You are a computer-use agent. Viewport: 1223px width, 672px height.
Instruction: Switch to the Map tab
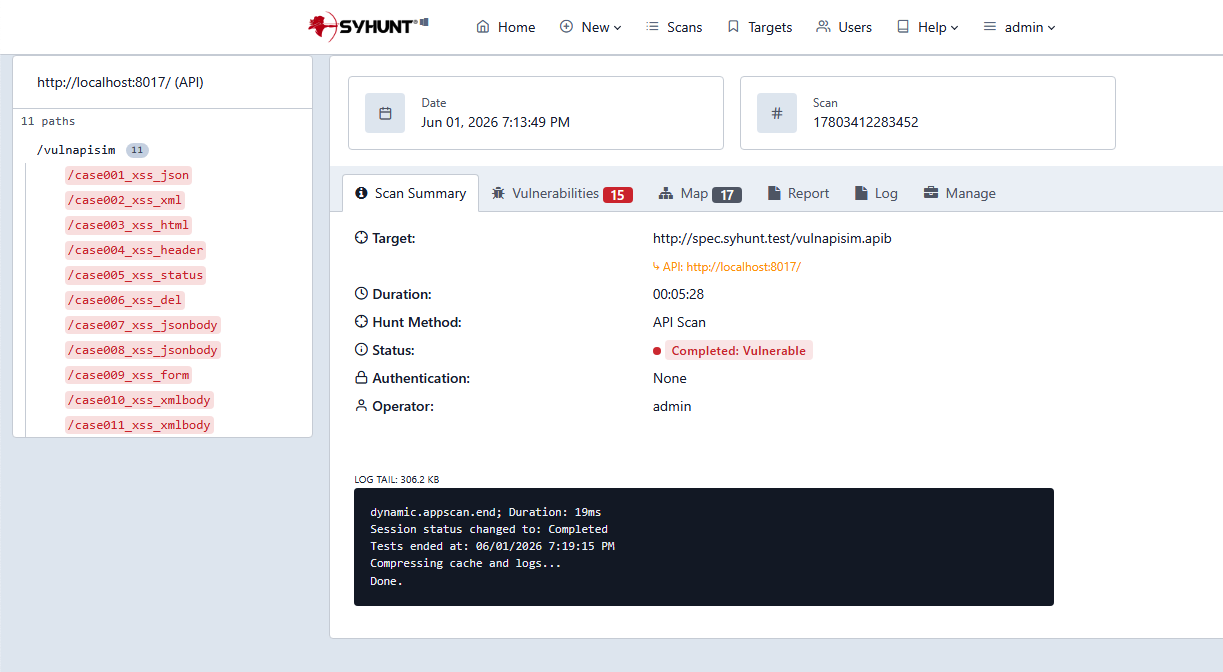click(700, 193)
